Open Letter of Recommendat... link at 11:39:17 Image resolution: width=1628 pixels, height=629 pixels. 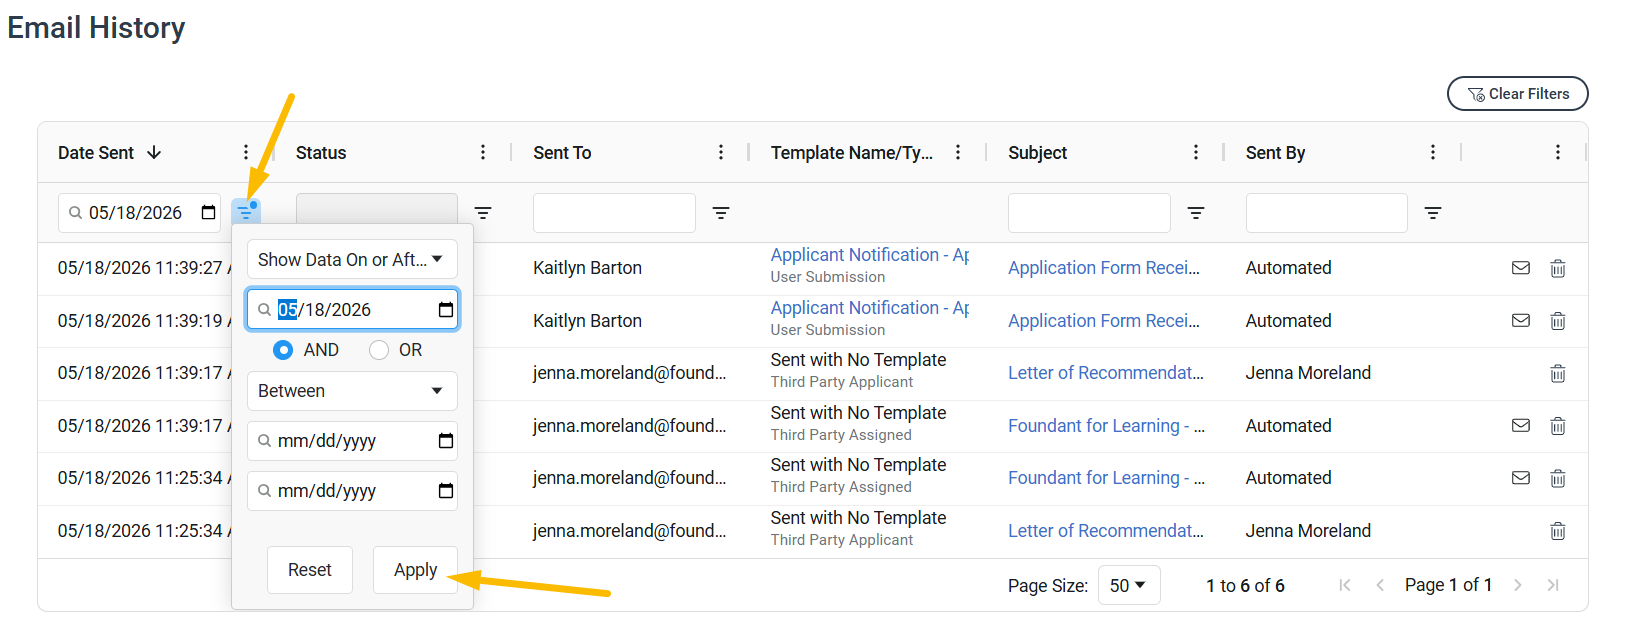coord(1106,373)
